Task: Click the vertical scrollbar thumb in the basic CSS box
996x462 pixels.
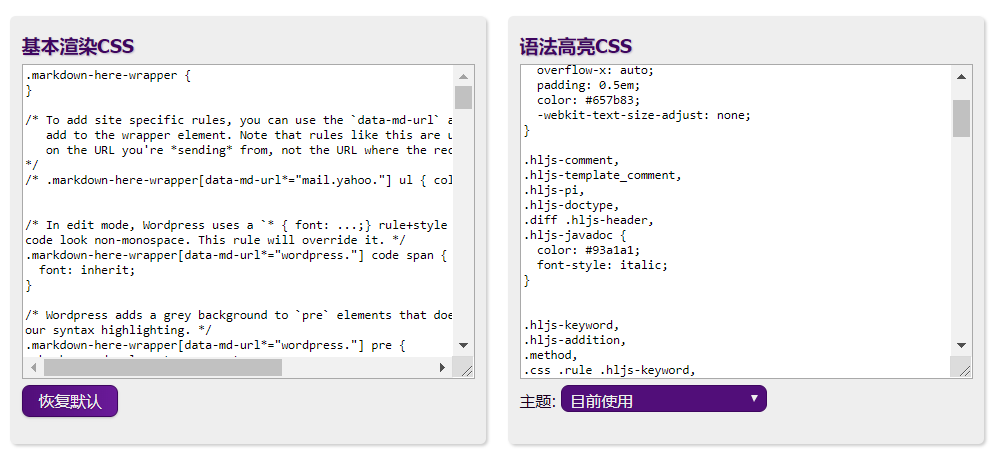Action: pos(463,97)
